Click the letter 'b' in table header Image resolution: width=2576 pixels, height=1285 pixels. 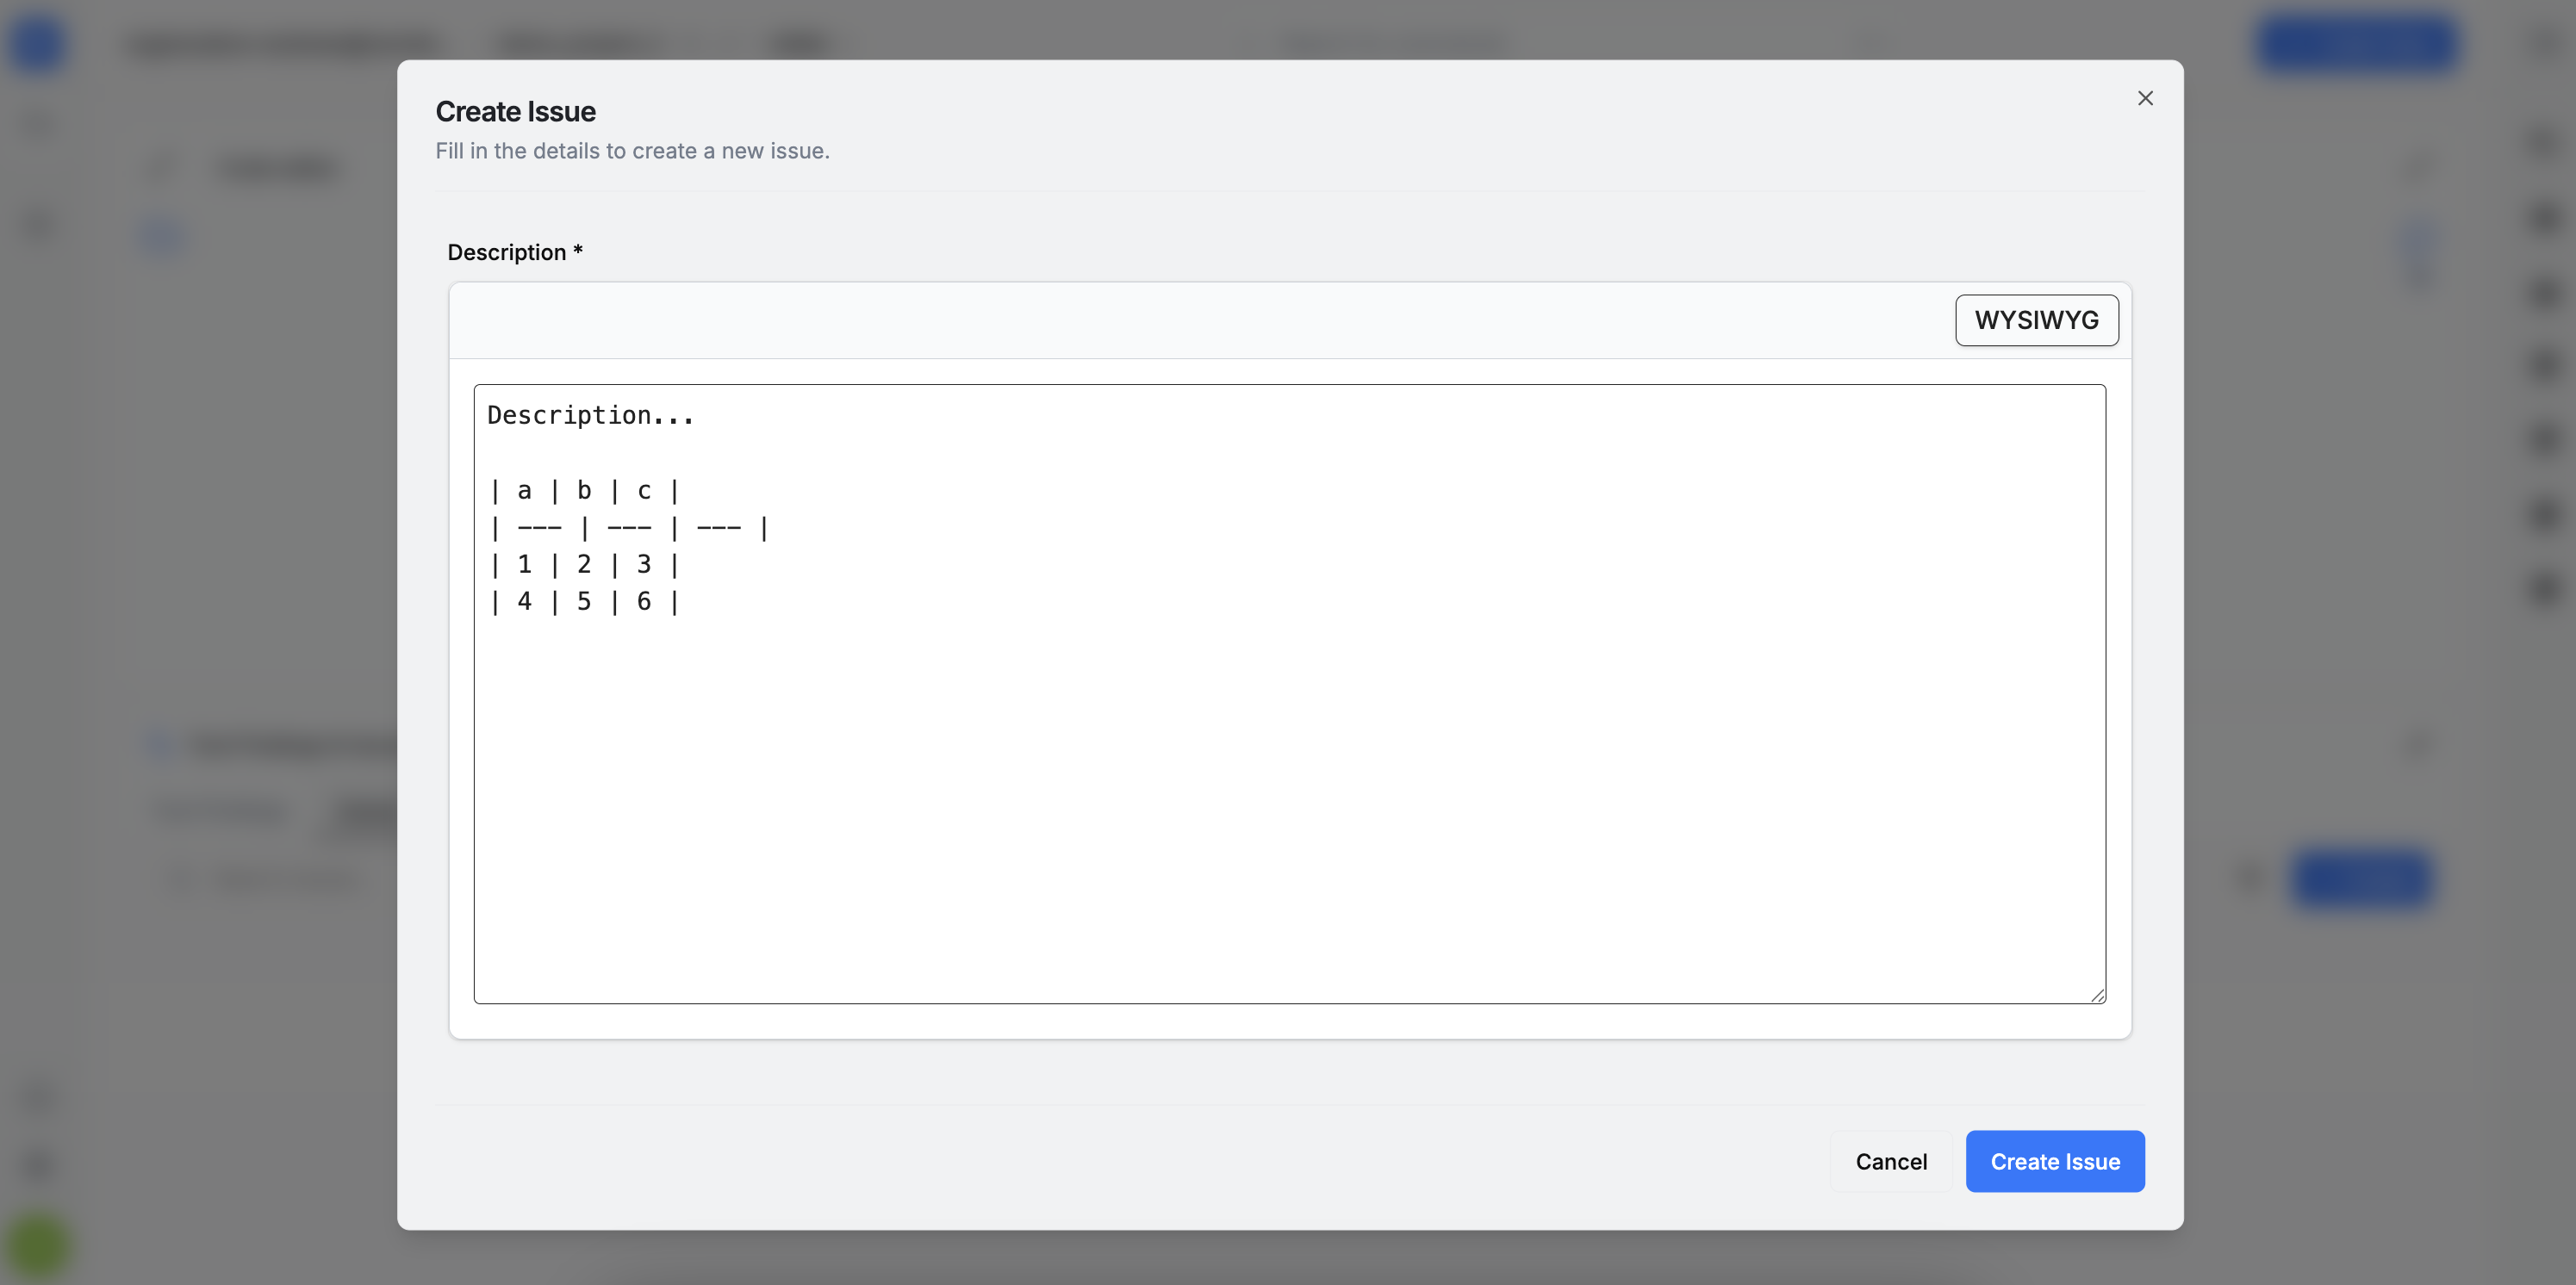click(x=584, y=491)
